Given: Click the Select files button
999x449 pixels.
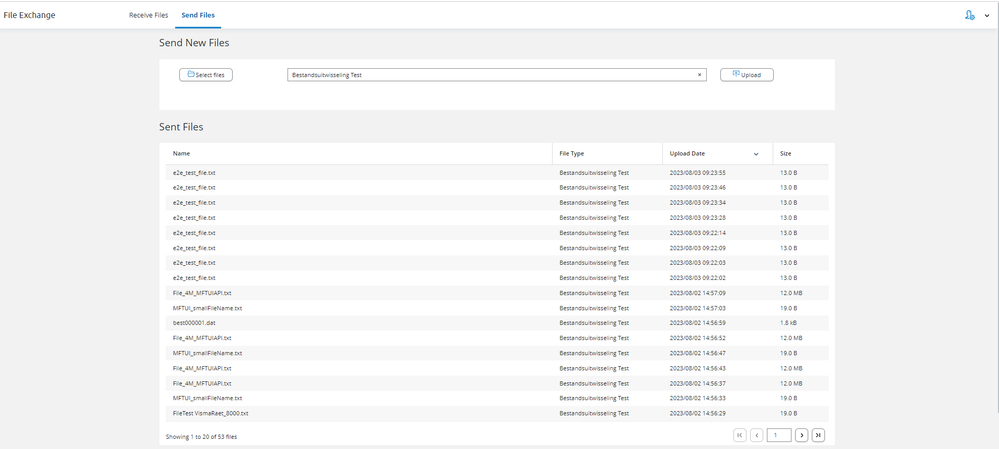Looking at the screenshot, I should click(206, 75).
